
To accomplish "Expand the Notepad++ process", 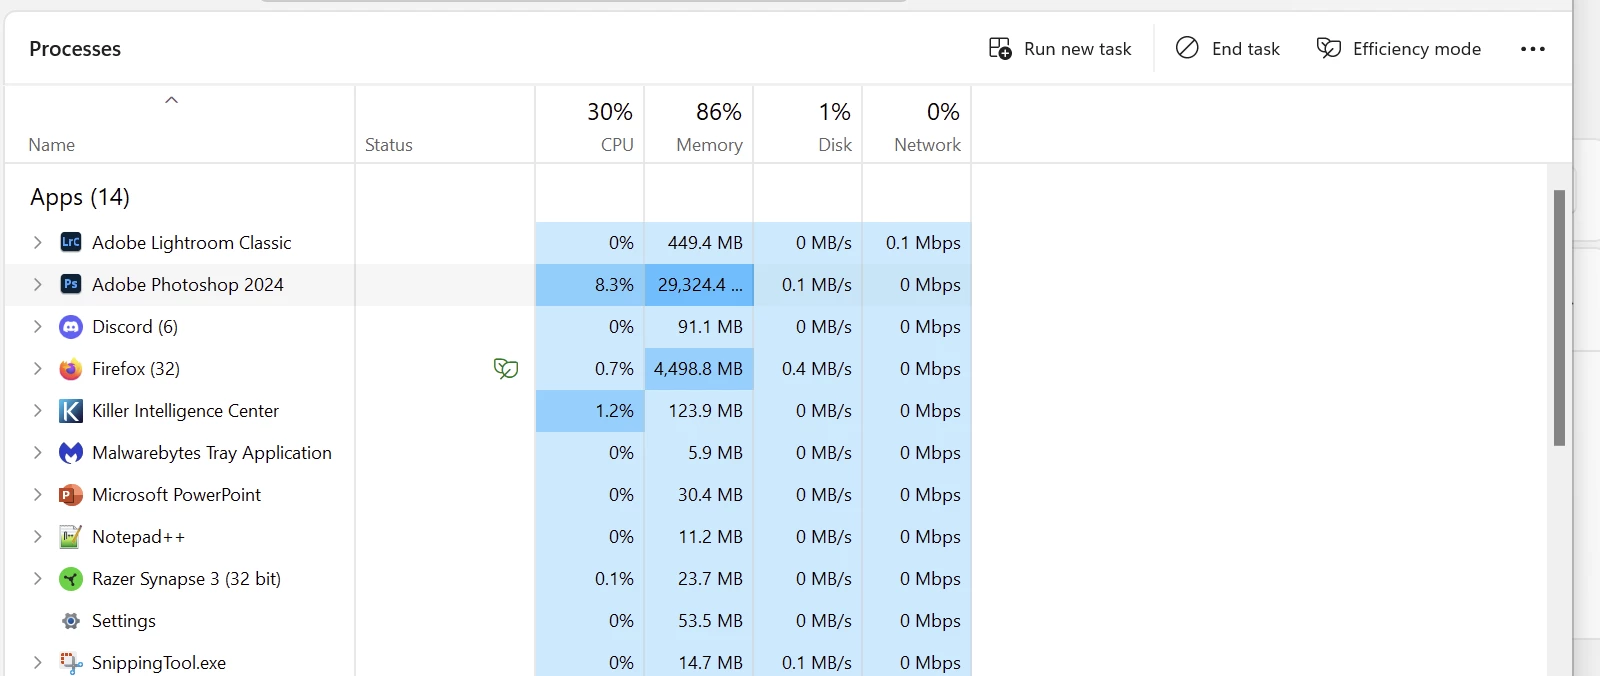I will point(37,536).
